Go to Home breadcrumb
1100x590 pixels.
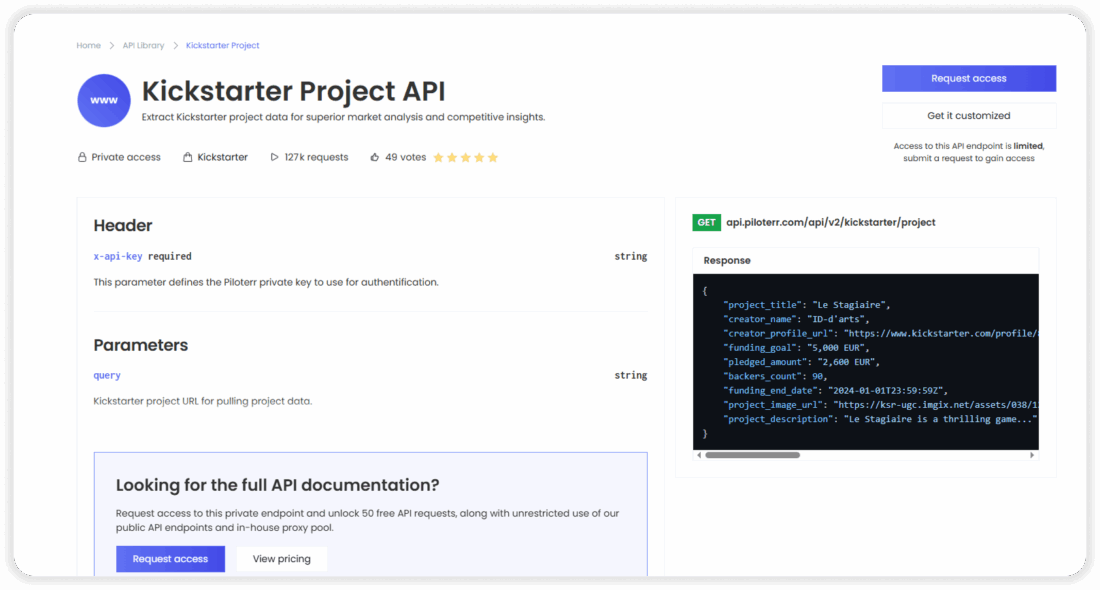[88, 46]
